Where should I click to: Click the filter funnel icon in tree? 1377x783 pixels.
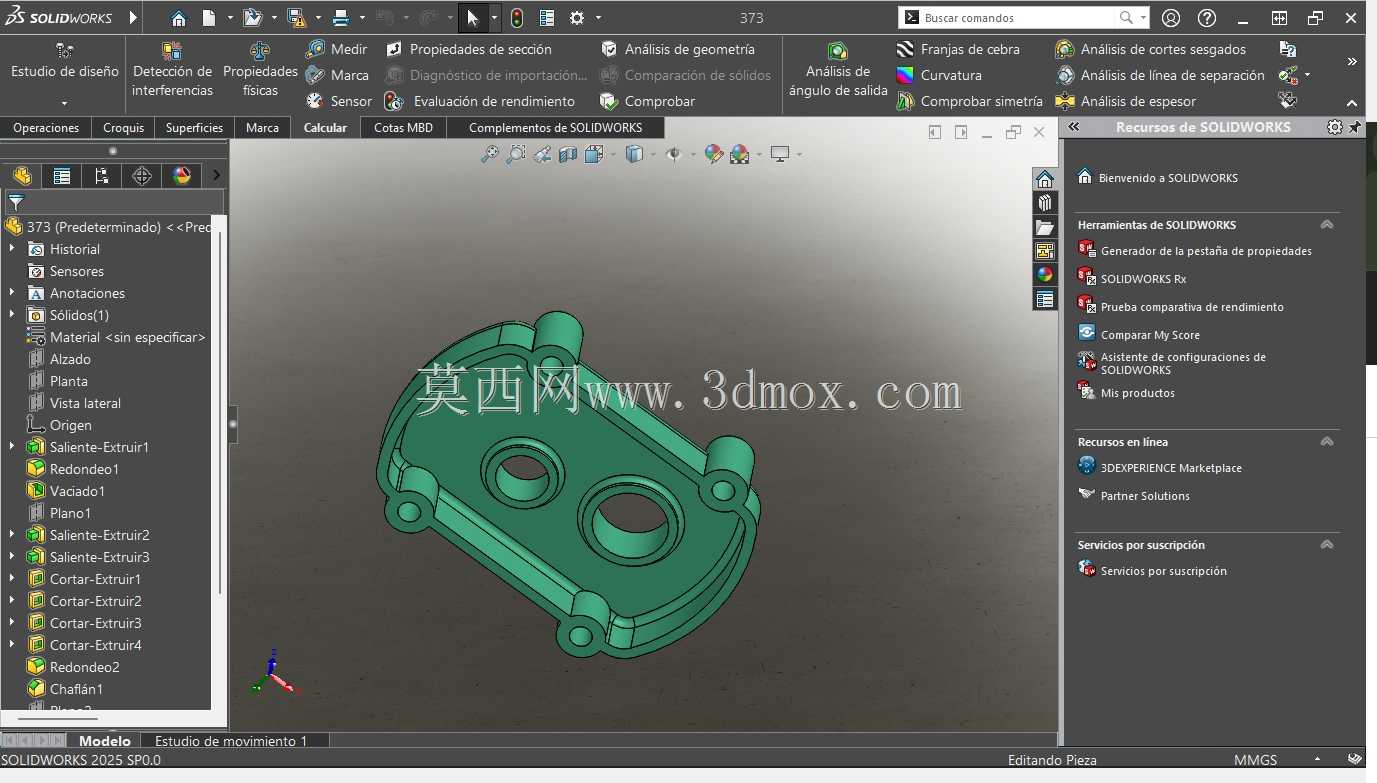(16, 201)
